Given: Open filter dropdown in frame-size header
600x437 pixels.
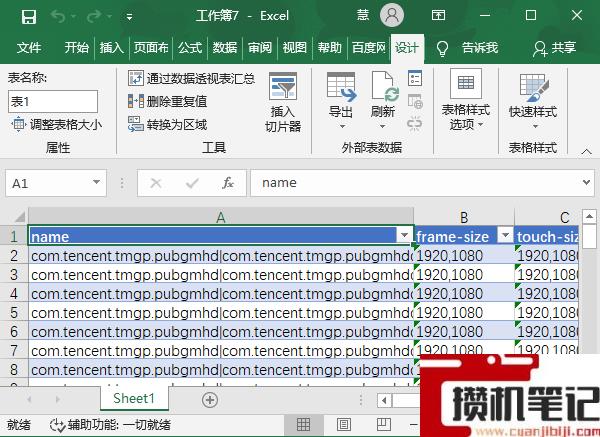Looking at the screenshot, I should click(505, 235).
